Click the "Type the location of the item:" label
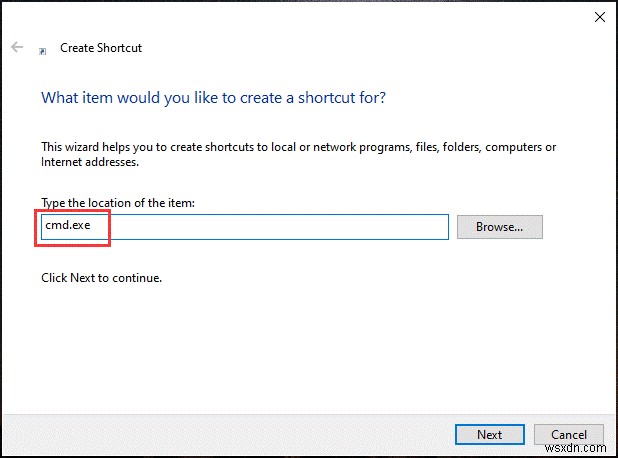This screenshot has width=618, height=458. point(118,203)
